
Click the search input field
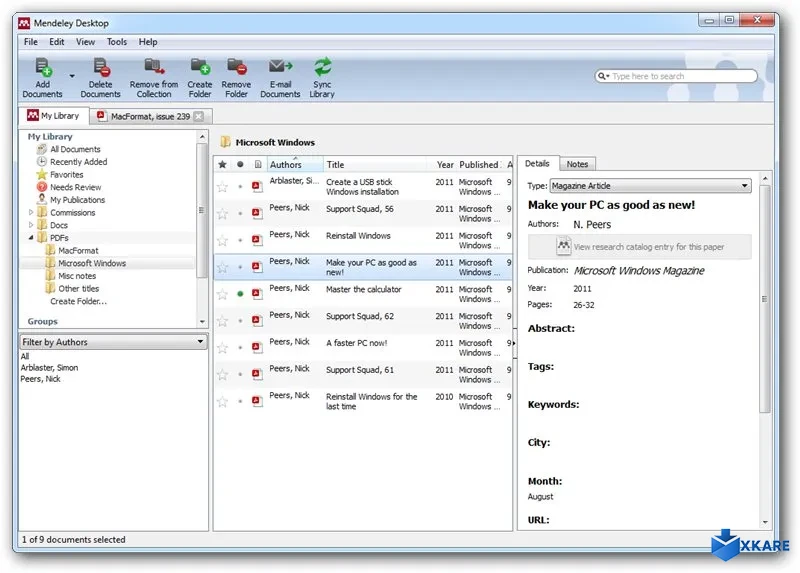[x=680, y=76]
